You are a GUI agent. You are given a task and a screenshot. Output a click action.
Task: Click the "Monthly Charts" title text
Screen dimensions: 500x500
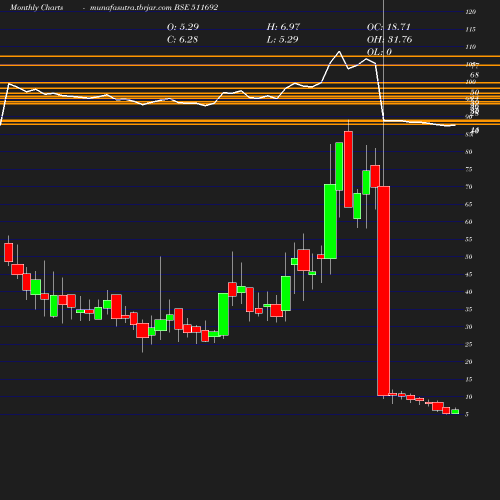click(37, 7)
